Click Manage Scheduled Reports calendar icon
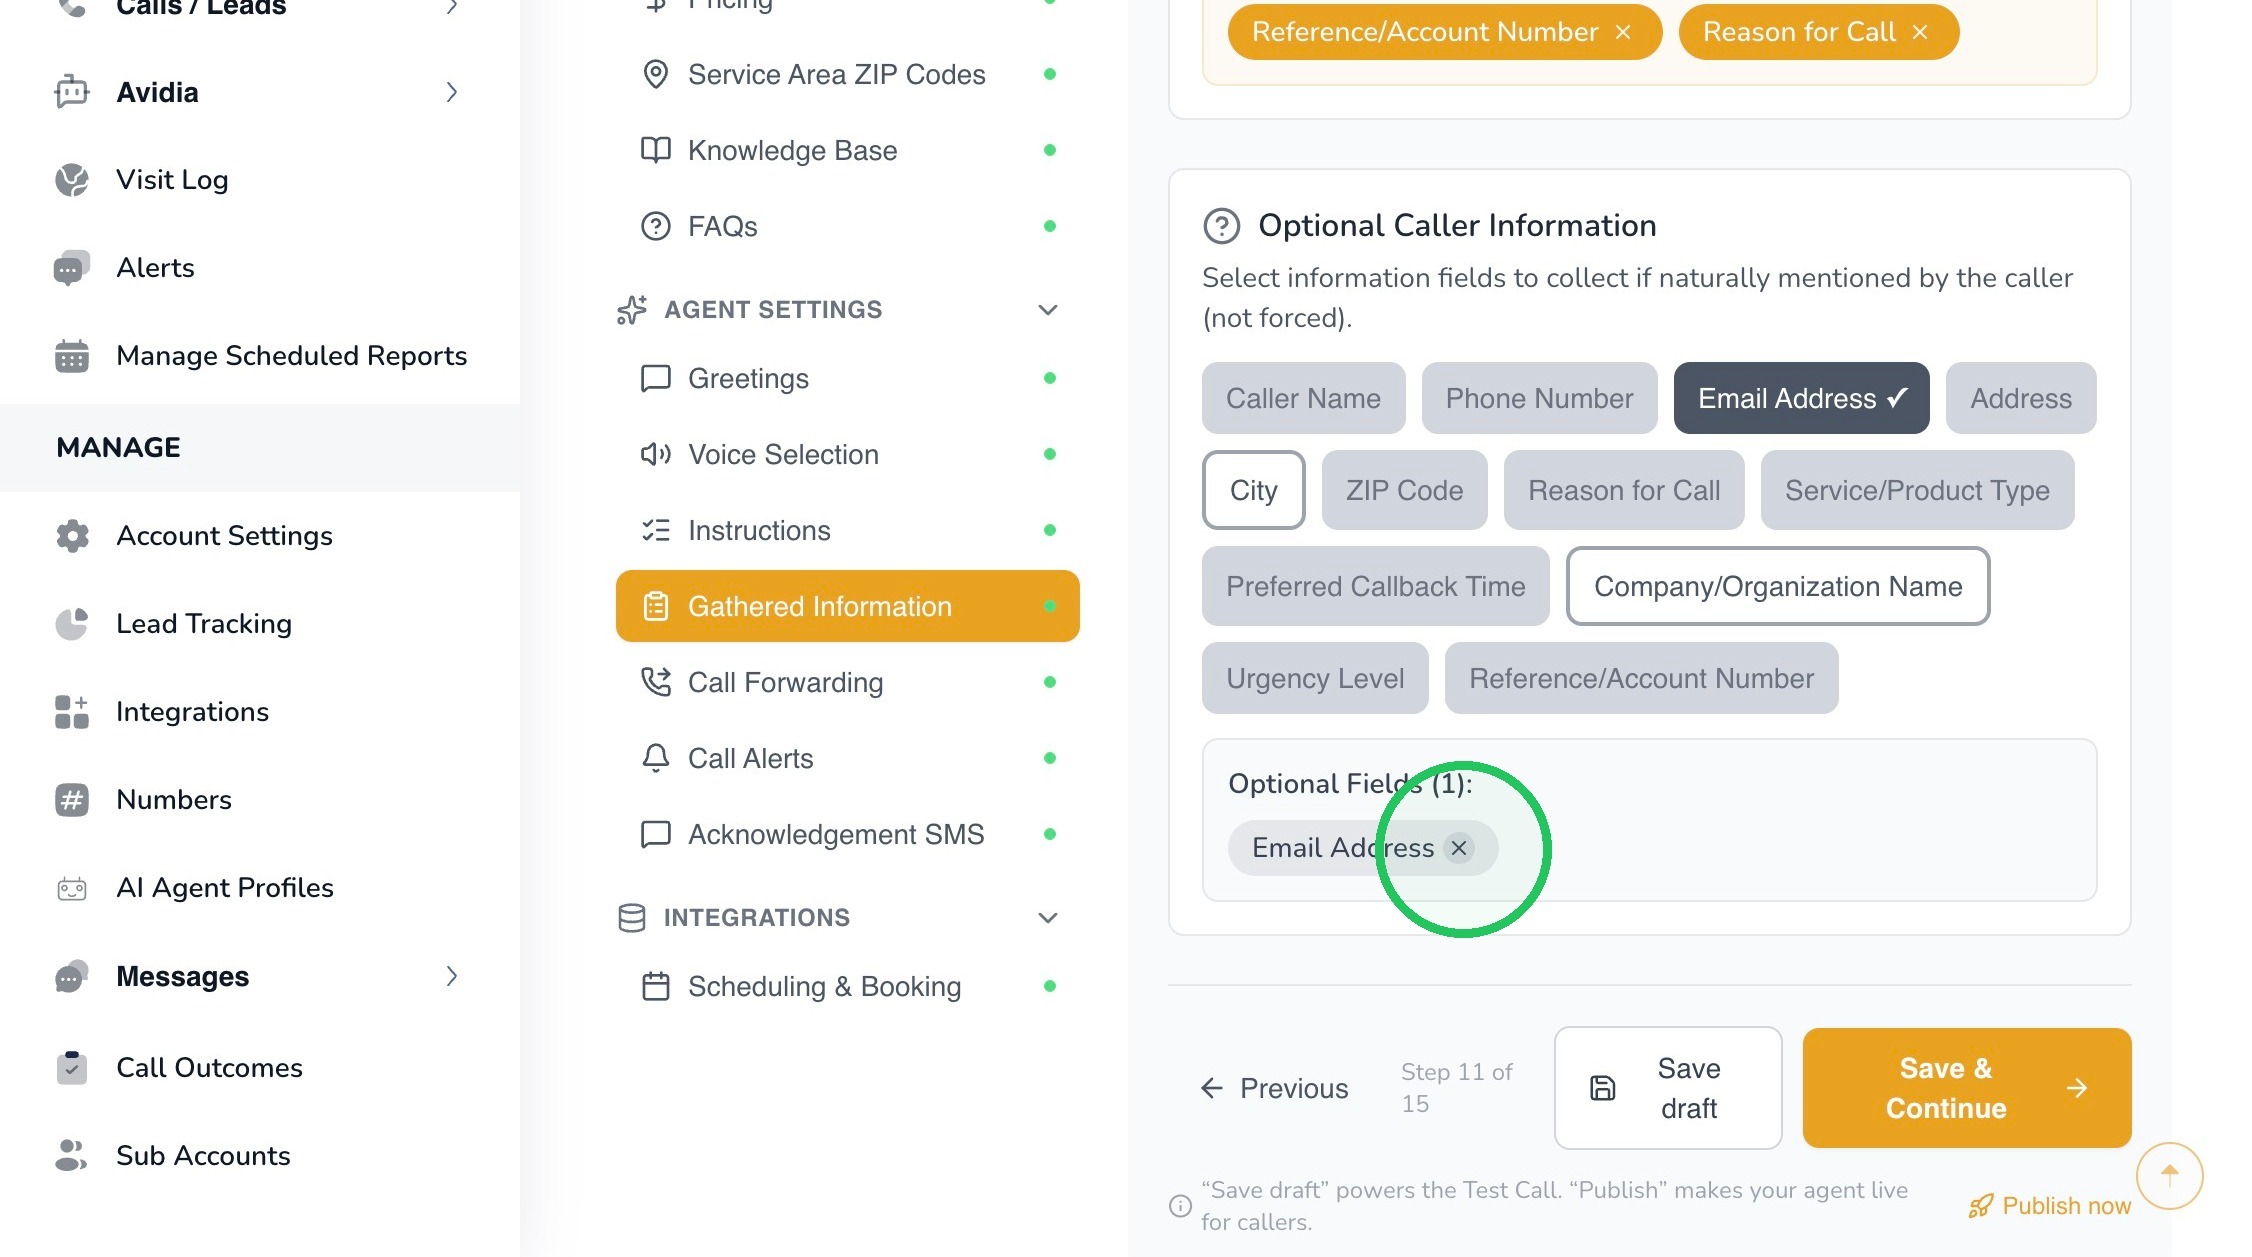 click(72, 356)
